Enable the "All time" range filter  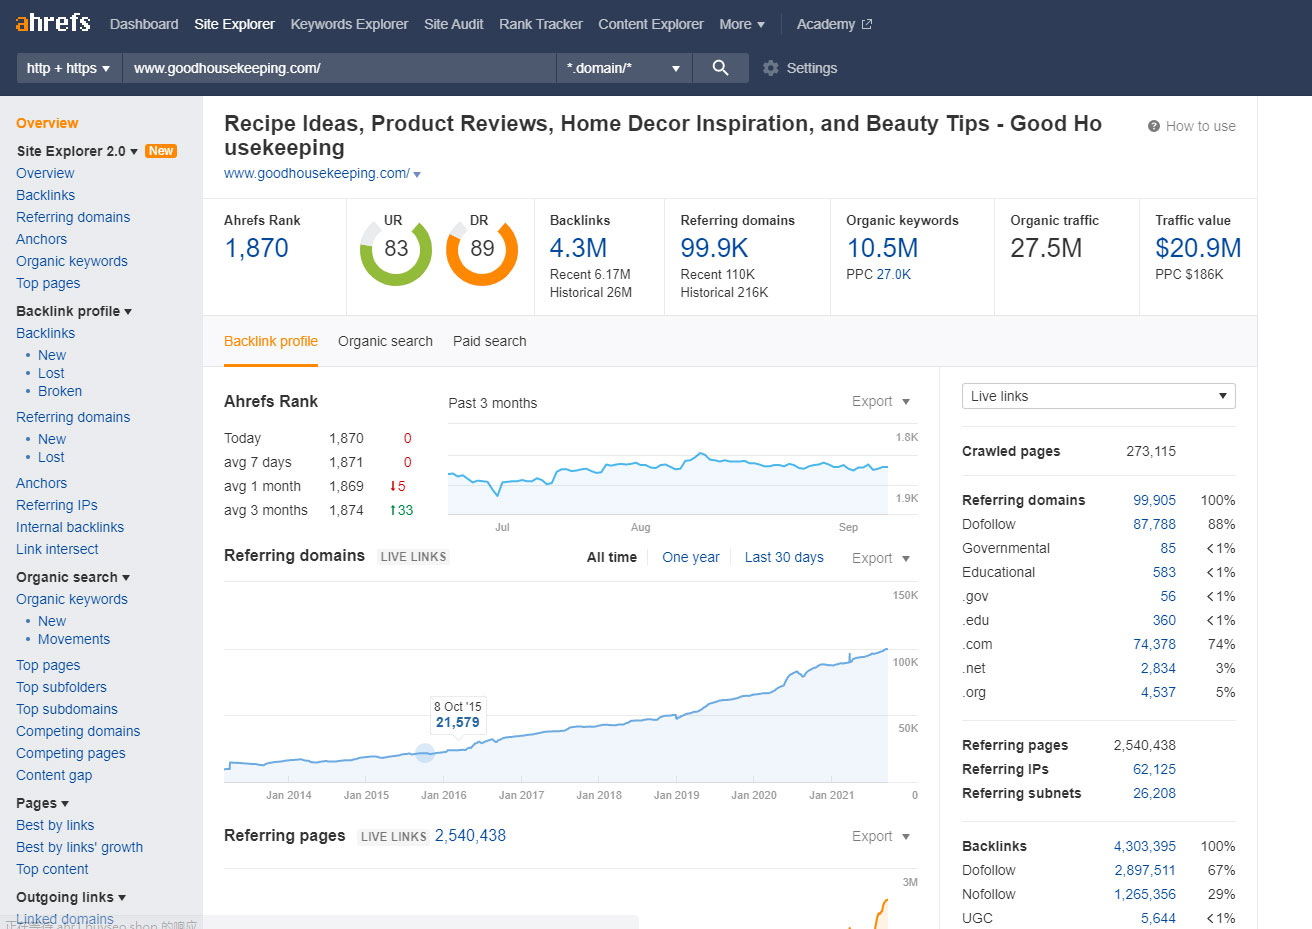[611, 557]
